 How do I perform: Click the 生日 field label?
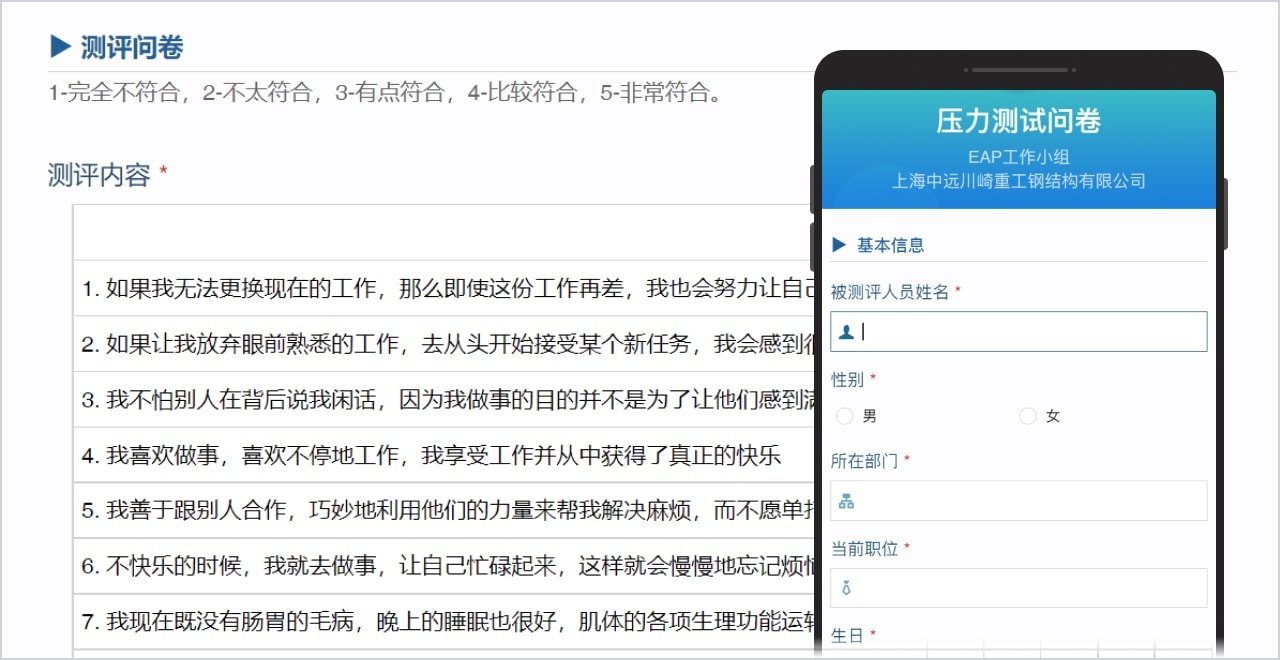coord(847,635)
